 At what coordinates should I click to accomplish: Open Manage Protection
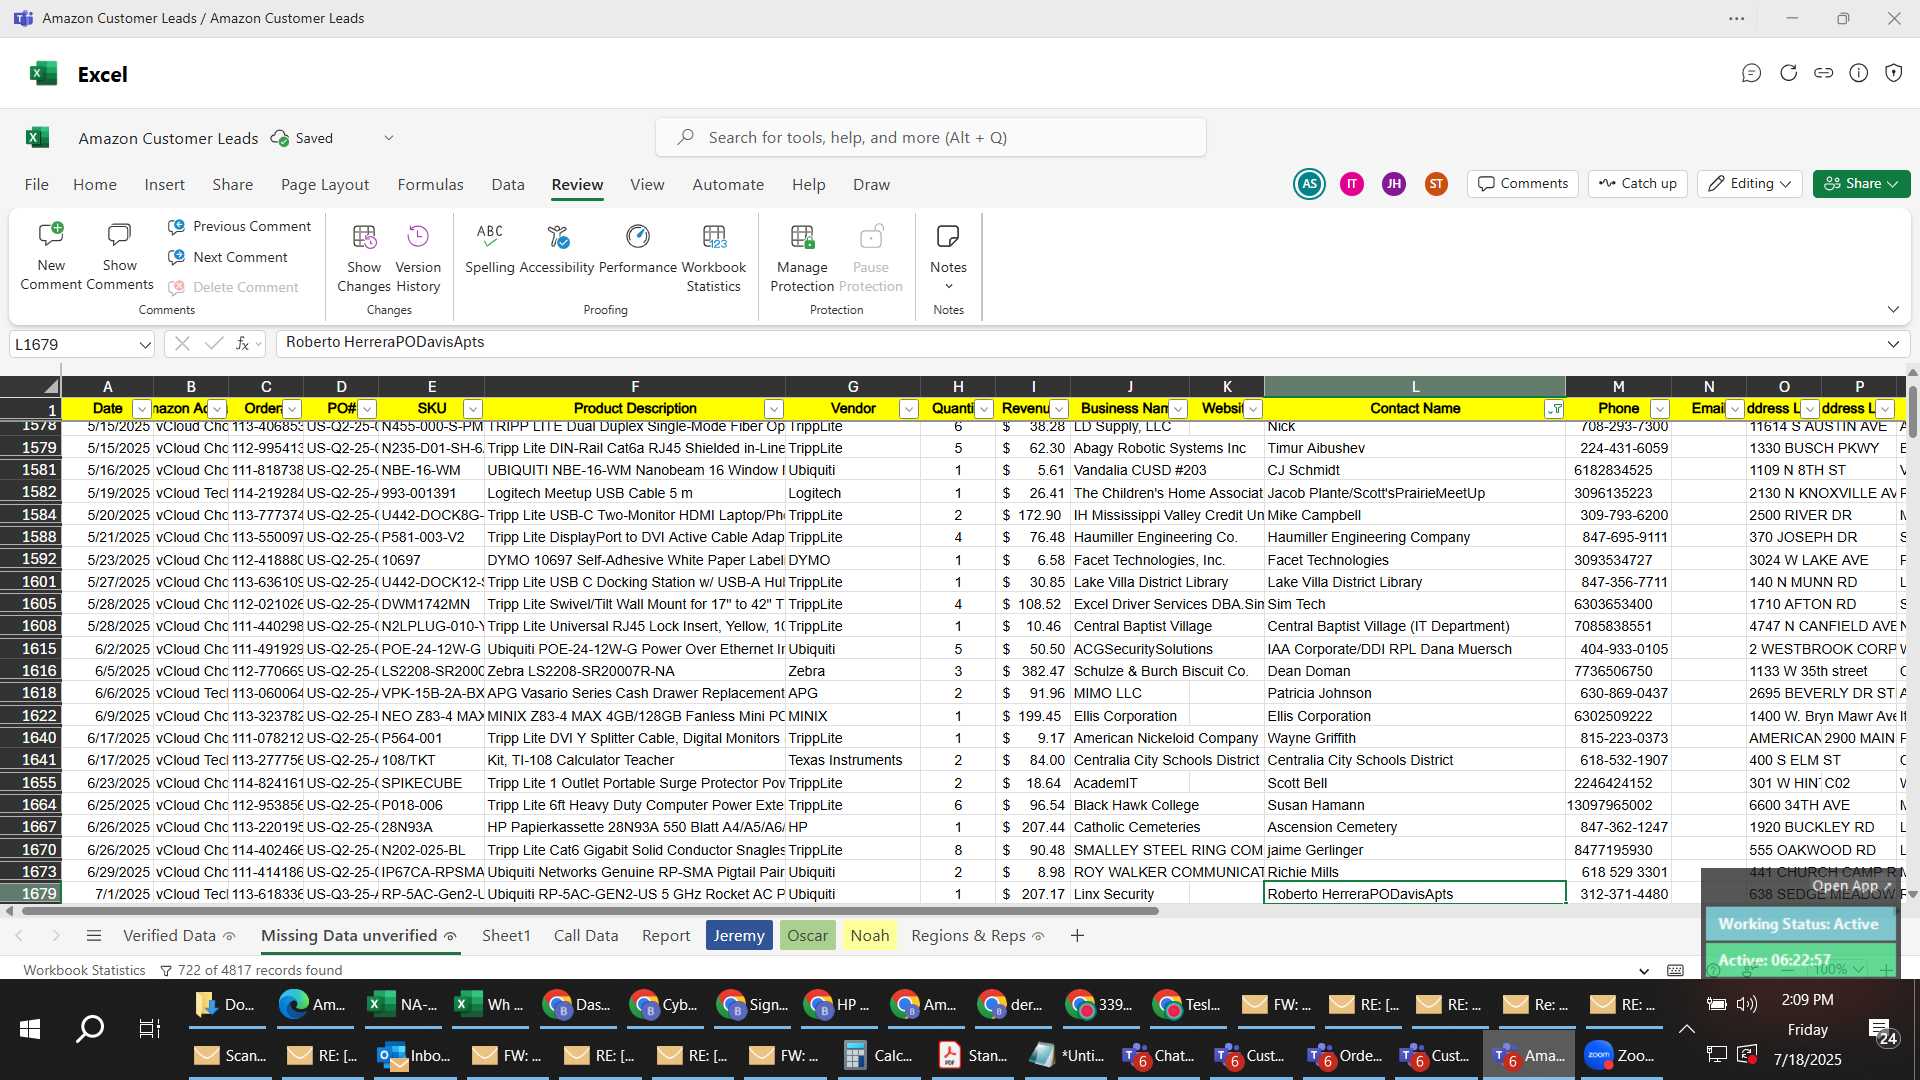(x=802, y=258)
